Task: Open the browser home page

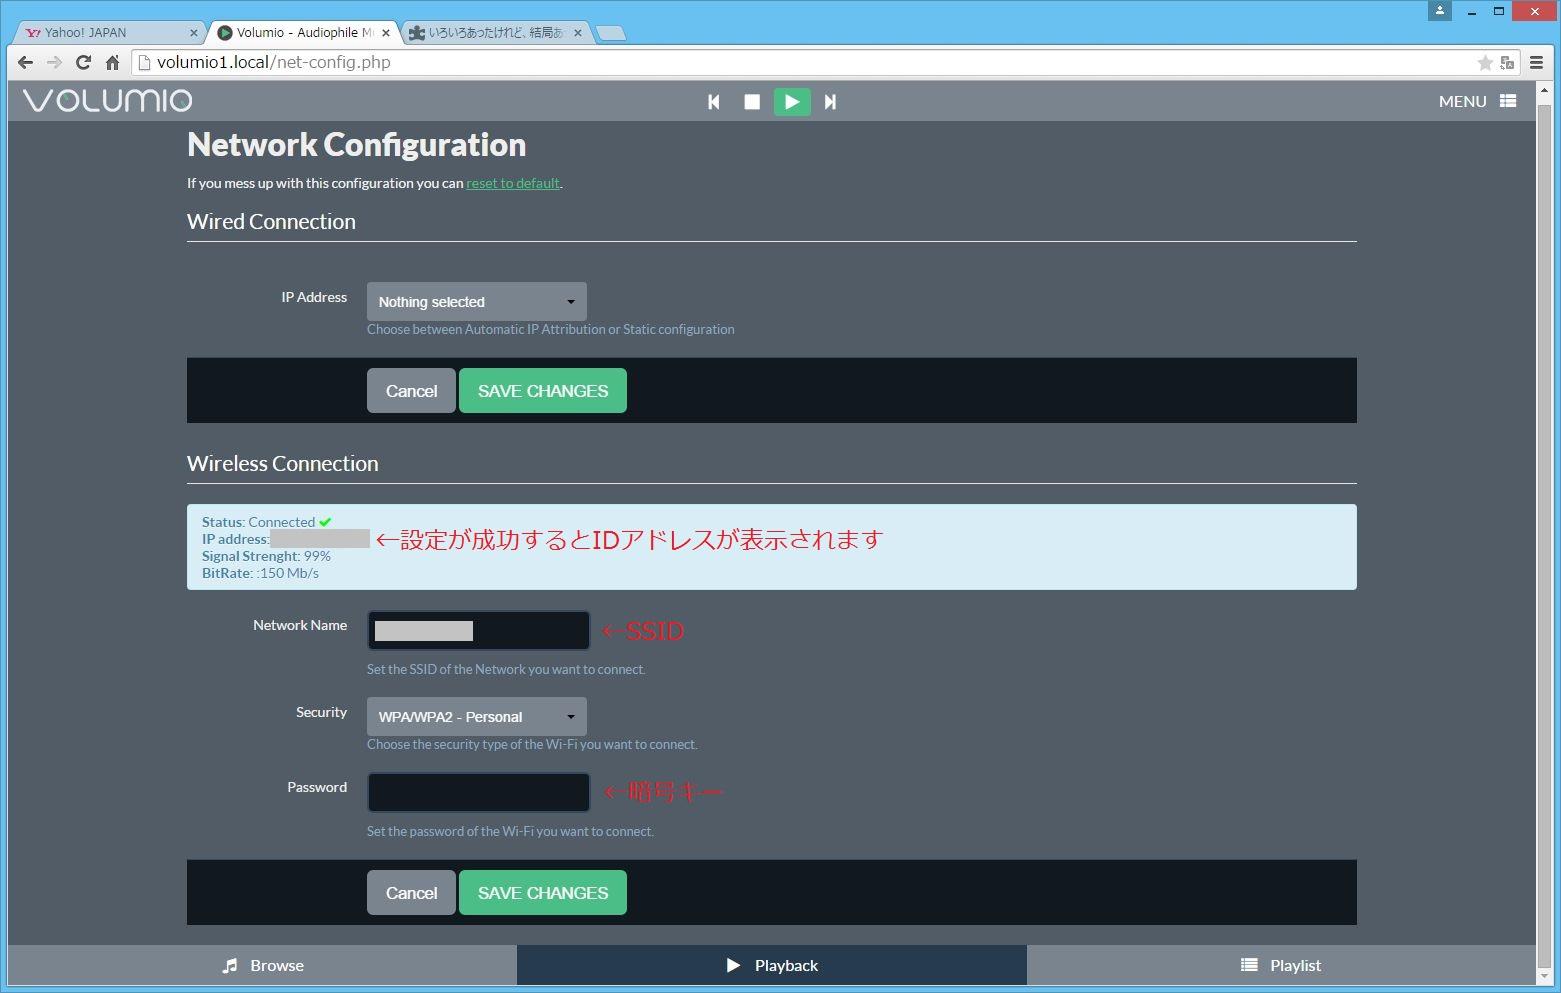Action: (x=112, y=62)
